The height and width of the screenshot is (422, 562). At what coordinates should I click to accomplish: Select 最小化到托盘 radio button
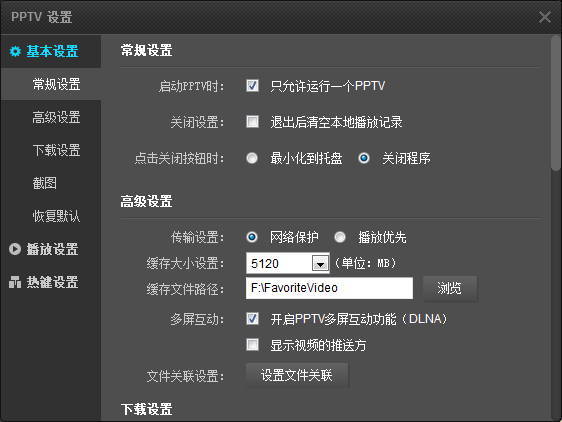click(252, 158)
